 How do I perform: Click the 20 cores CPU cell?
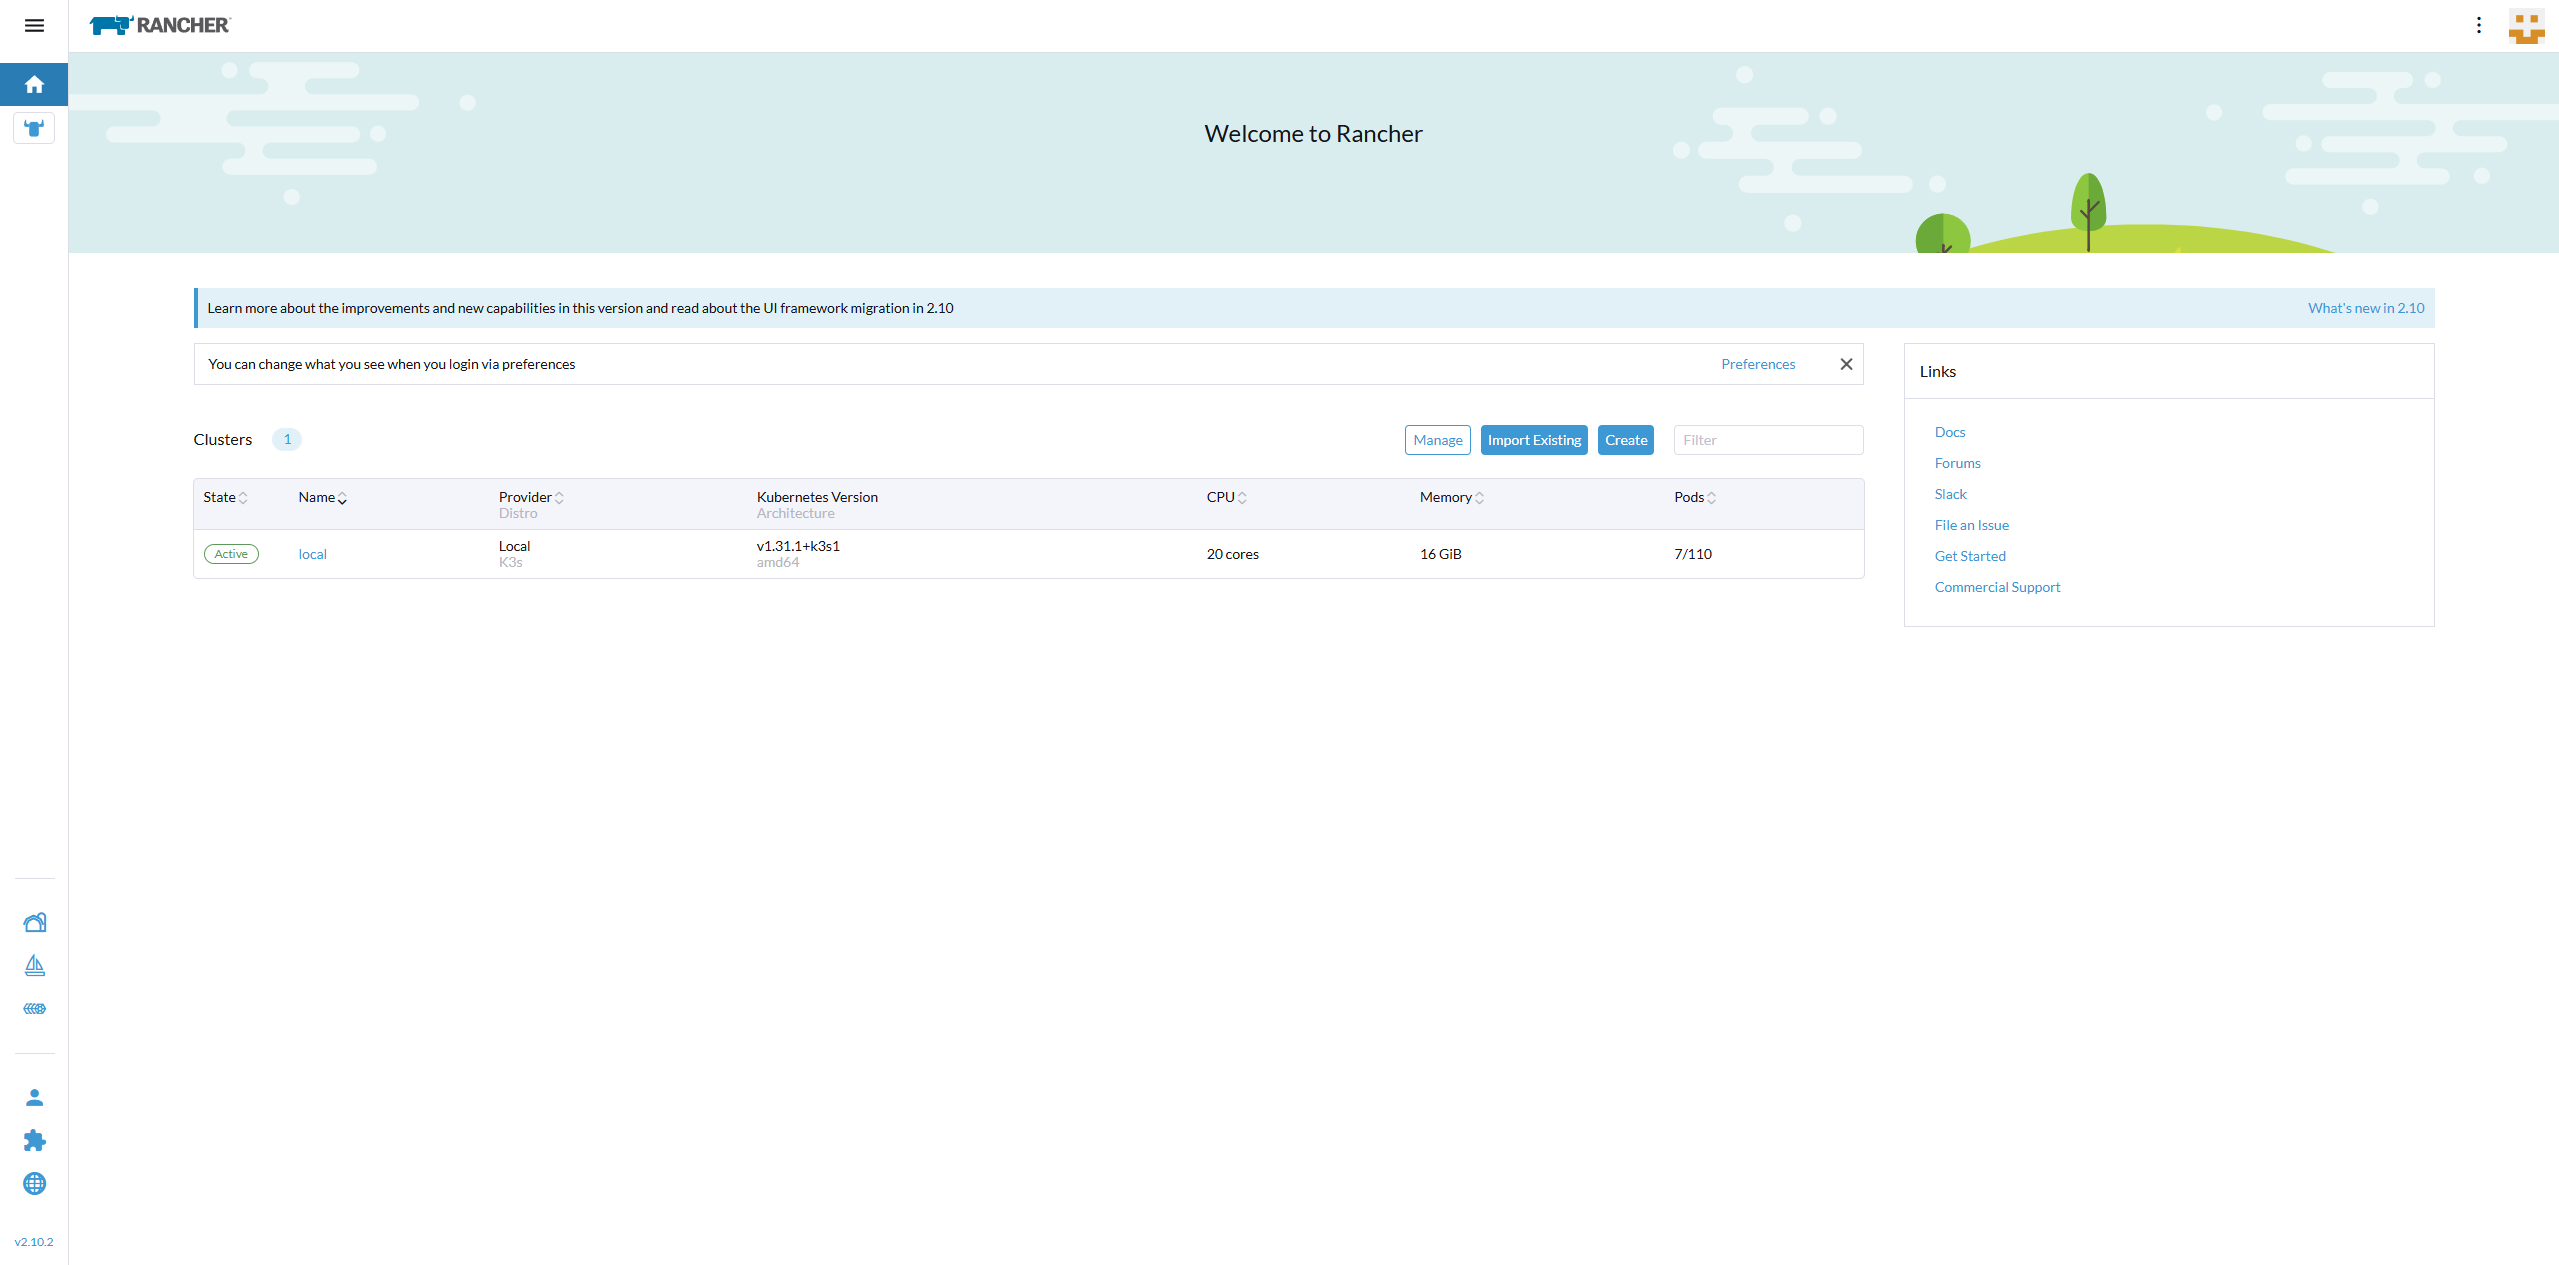click(1232, 554)
